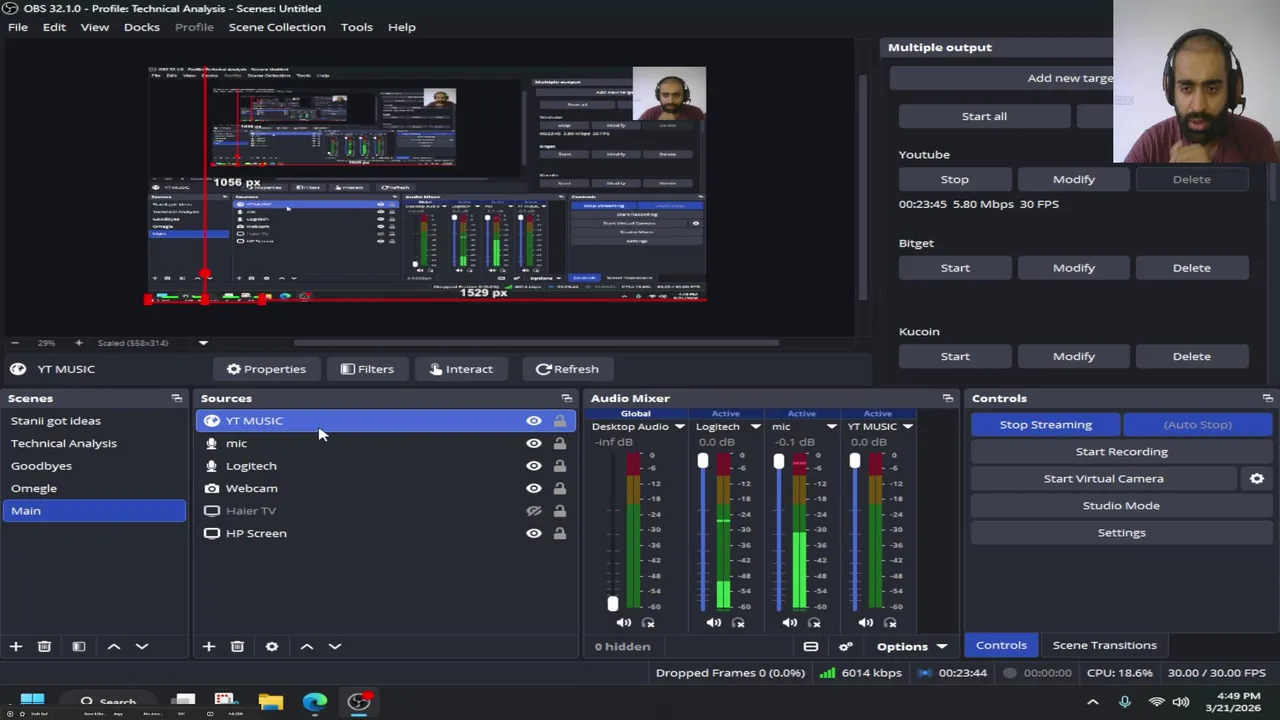The height and width of the screenshot is (720, 1280).
Task: Move source down in the Sources list
Action: [335, 647]
